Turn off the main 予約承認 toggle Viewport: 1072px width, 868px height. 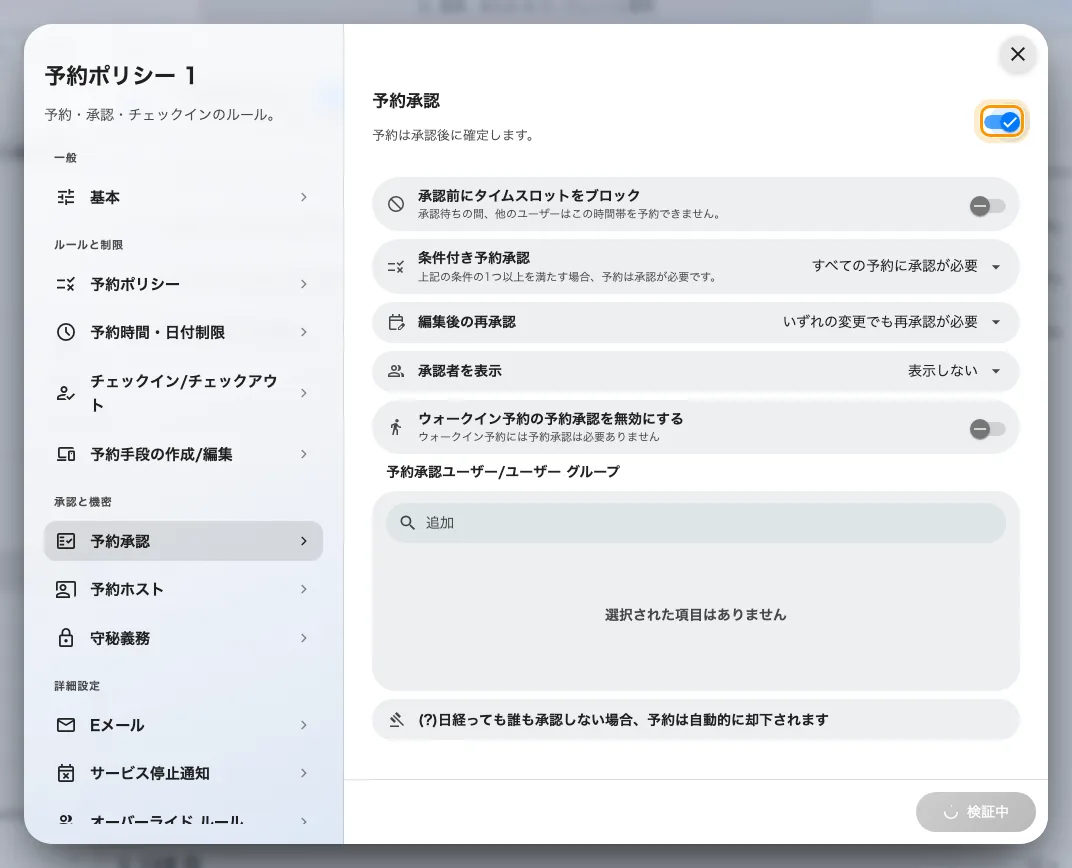pos(1002,122)
